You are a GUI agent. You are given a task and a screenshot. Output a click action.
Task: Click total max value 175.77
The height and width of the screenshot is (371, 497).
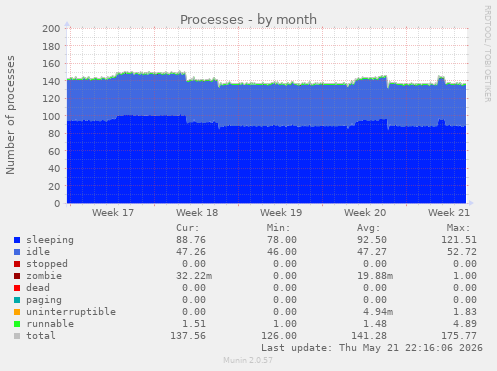click(459, 336)
